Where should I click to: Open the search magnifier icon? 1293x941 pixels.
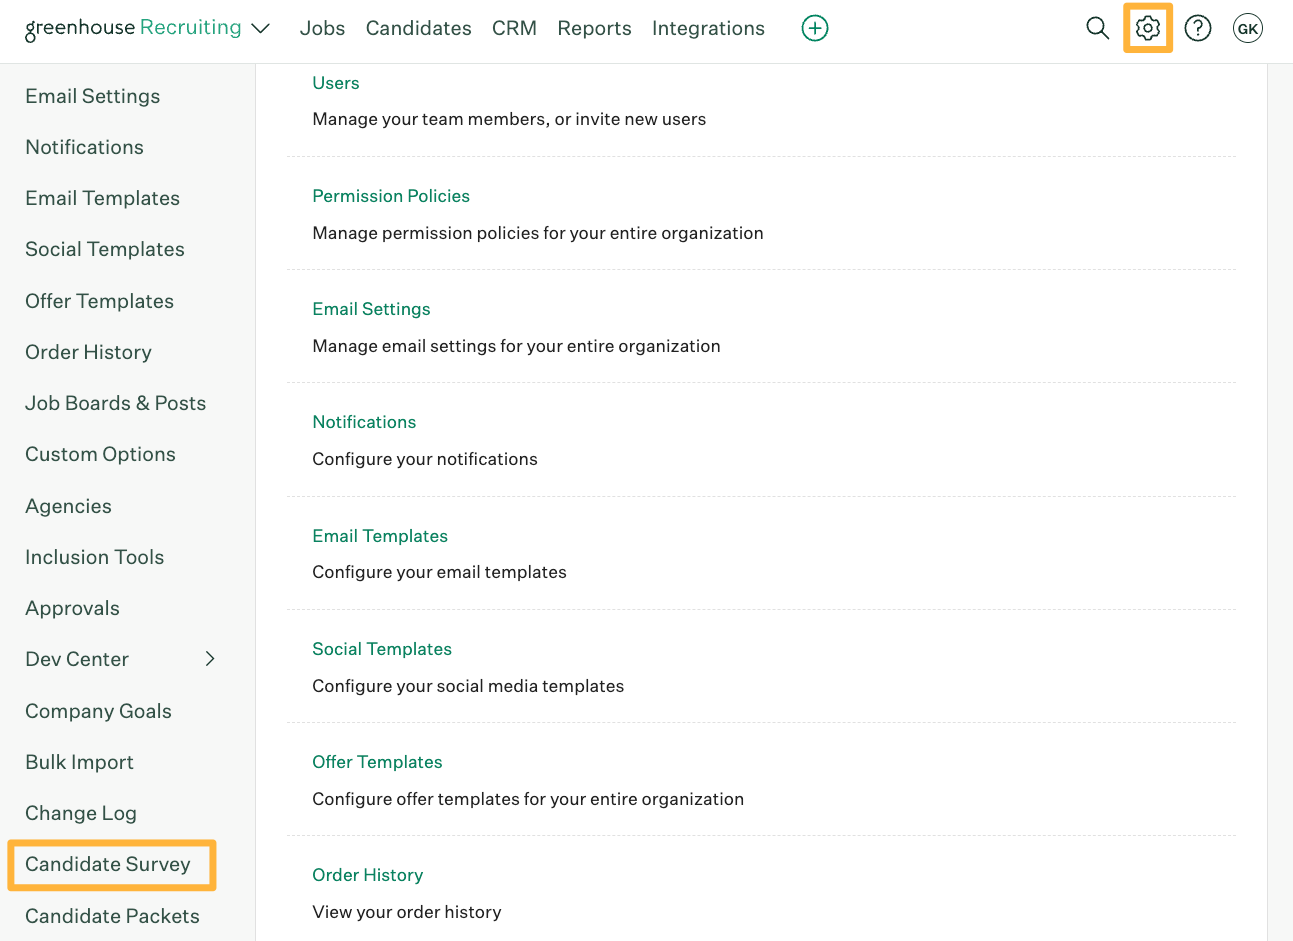(x=1097, y=28)
